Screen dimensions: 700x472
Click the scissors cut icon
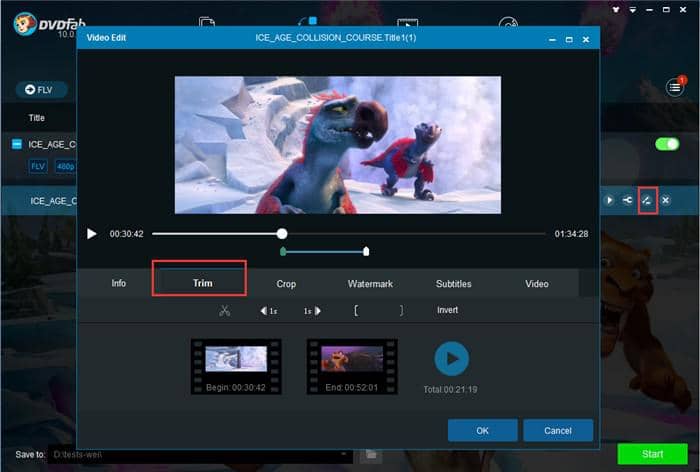click(x=225, y=310)
